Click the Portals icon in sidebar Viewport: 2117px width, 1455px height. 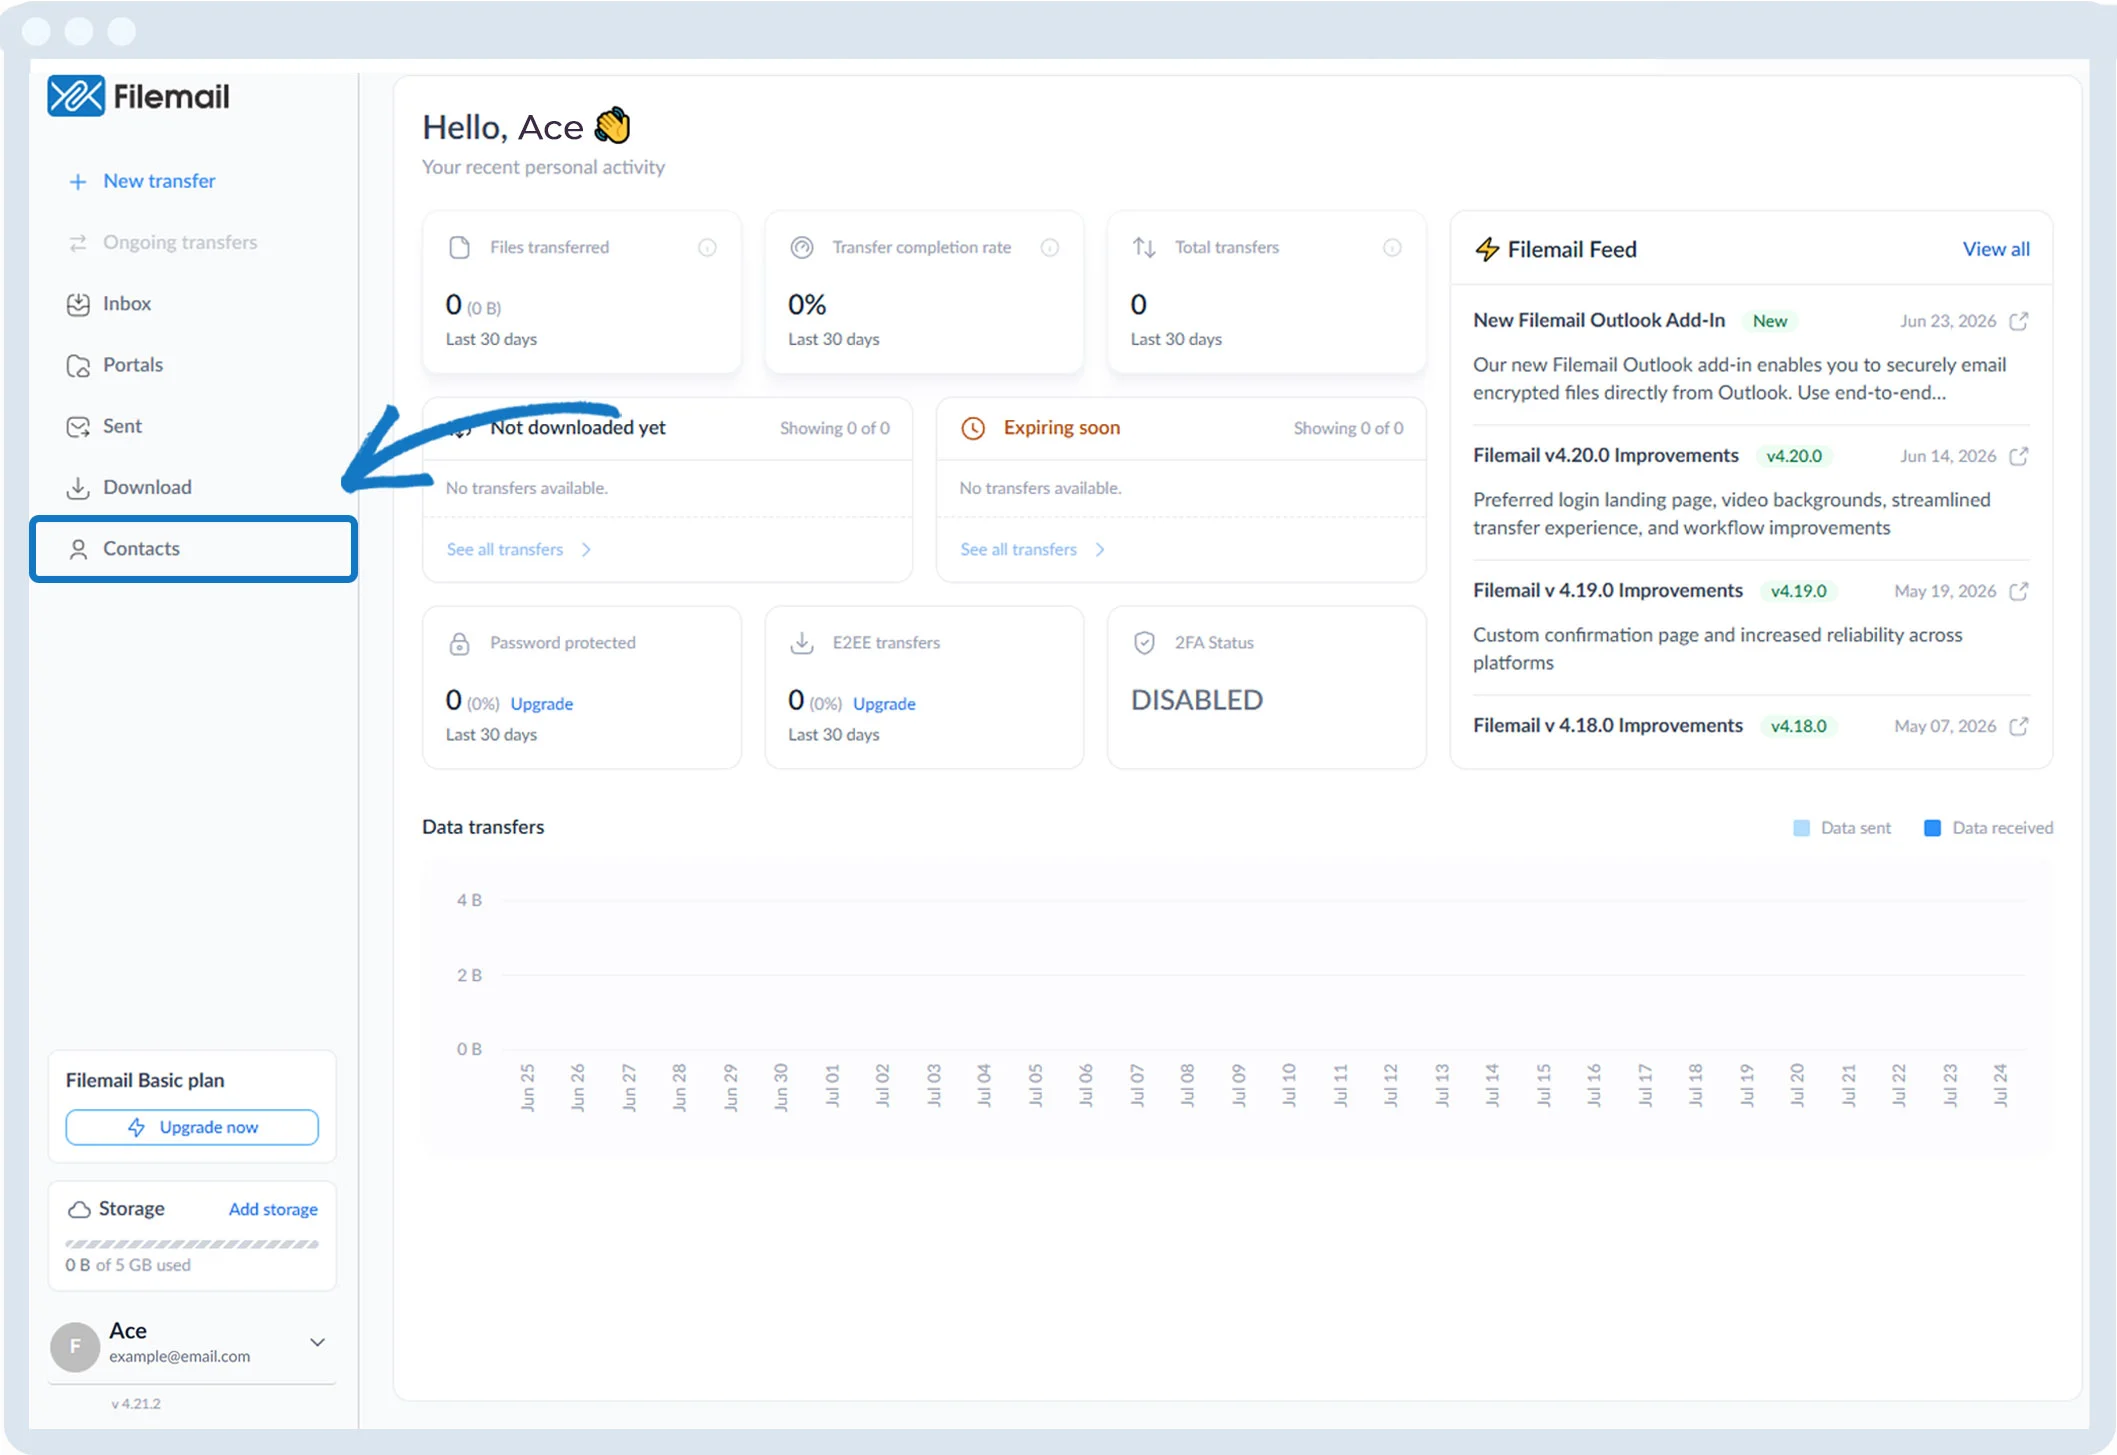point(77,366)
